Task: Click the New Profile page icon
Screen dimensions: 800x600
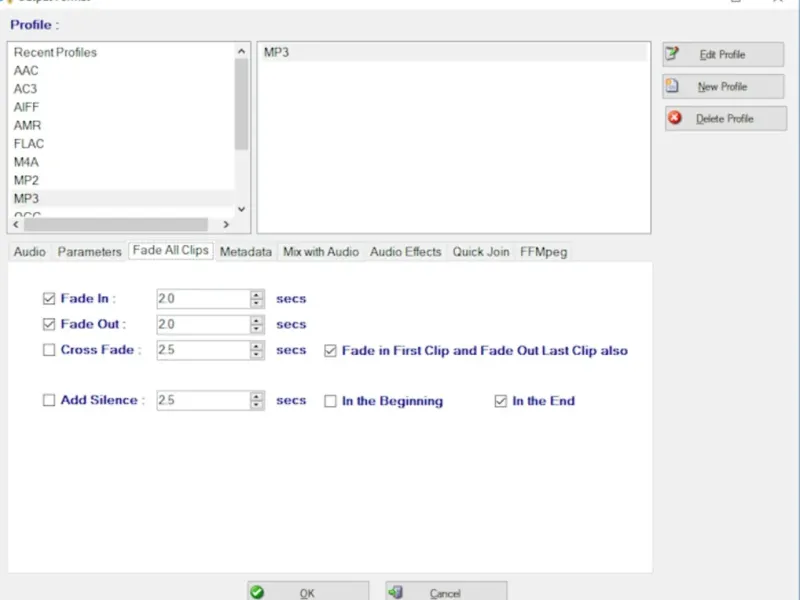Action: (x=672, y=86)
